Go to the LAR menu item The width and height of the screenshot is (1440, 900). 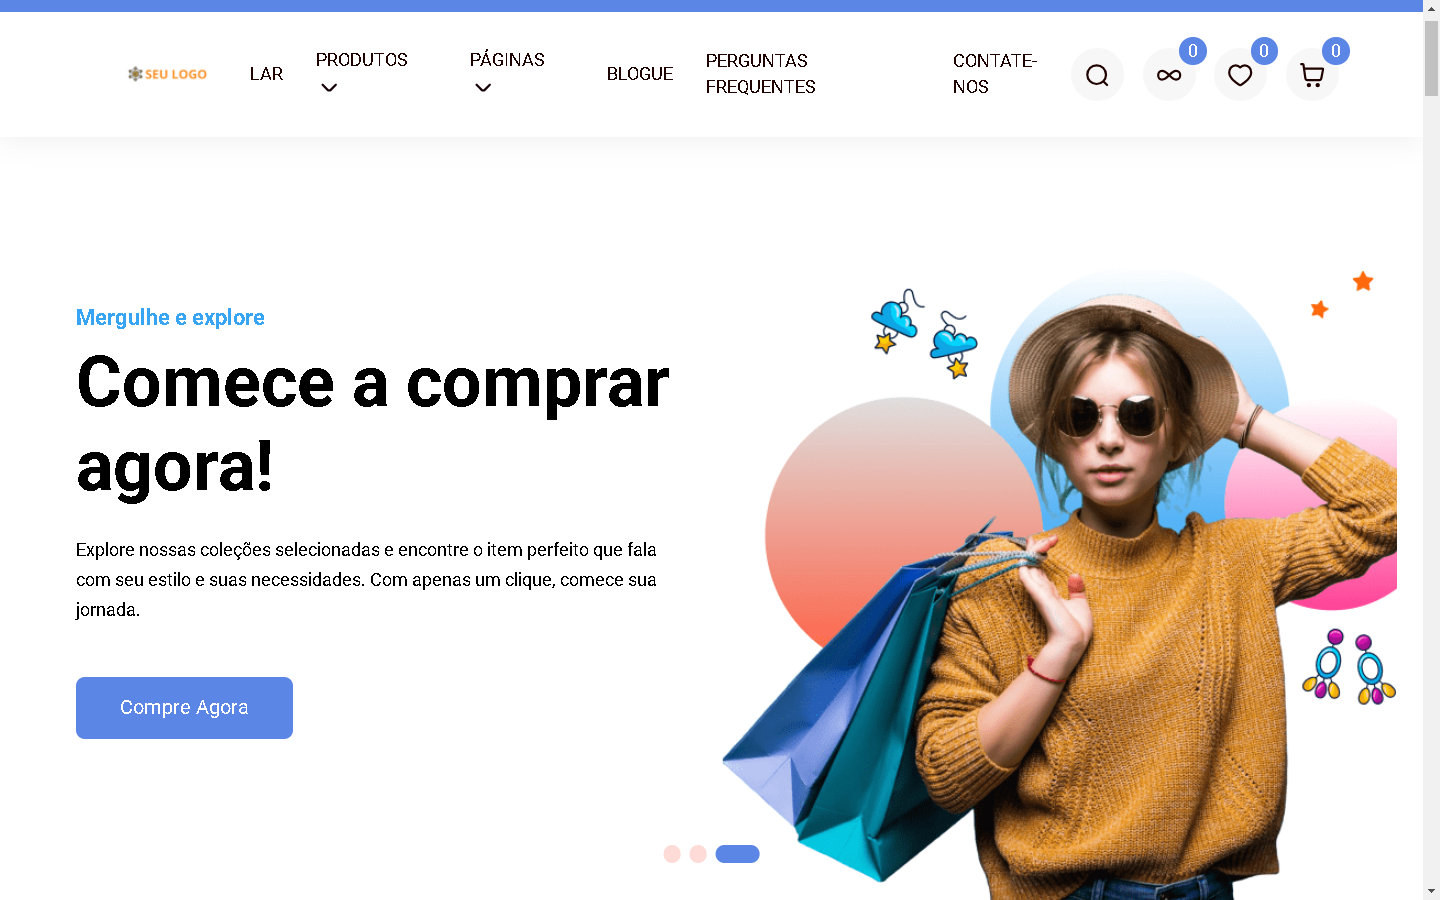click(x=266, y=74)
